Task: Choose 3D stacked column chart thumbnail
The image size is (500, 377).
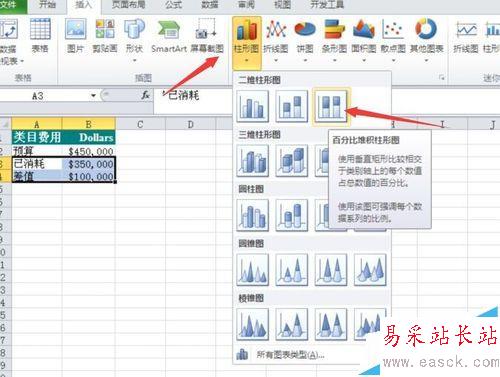Action: coord(292,161)
